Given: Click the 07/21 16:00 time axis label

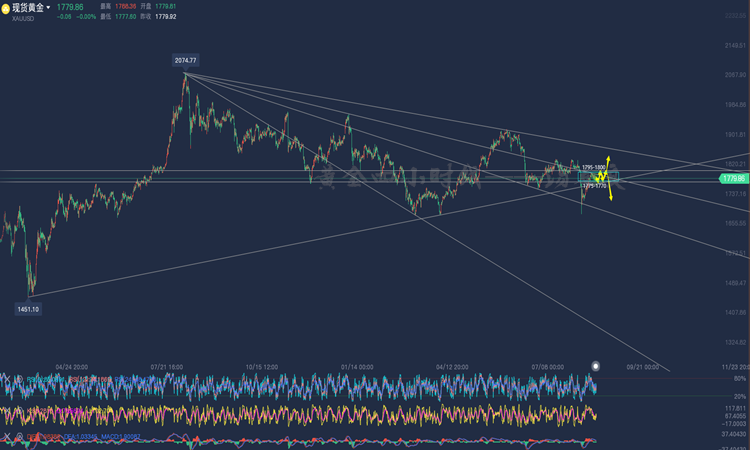Looking at the screenshot, I should (x=166, y=367).
